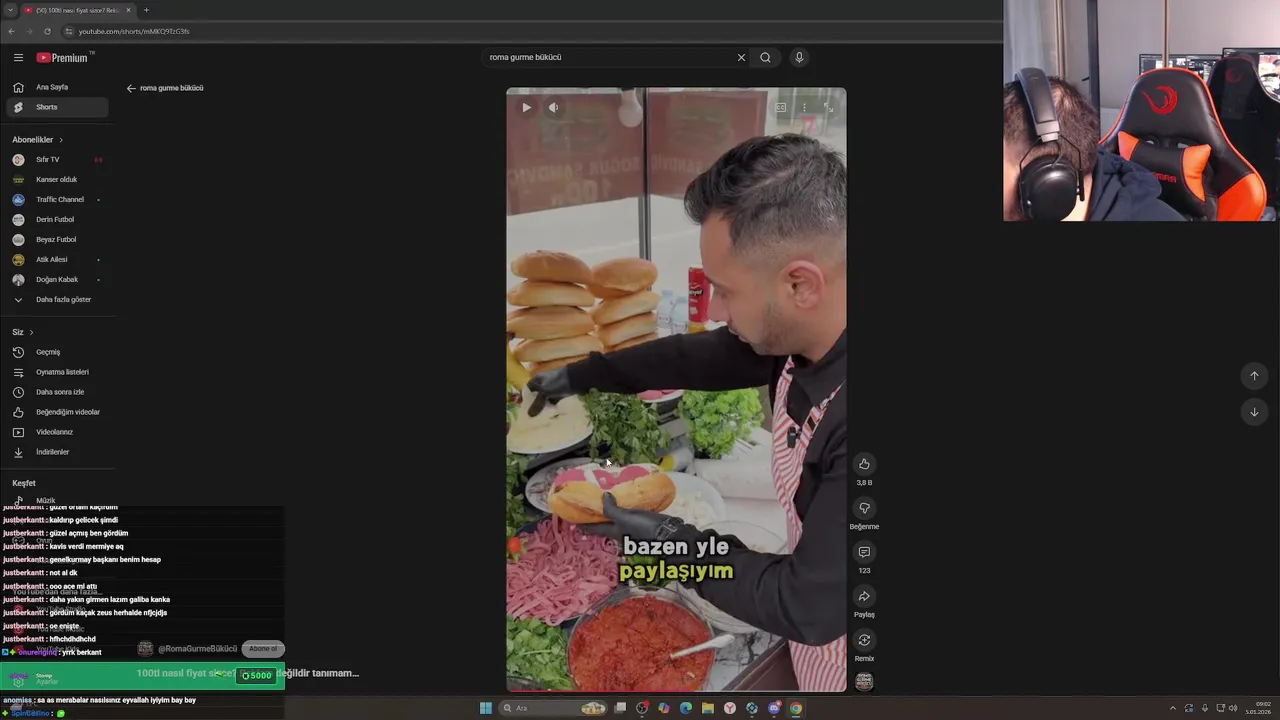Open İndirilenler downloads

coord(57,452)
